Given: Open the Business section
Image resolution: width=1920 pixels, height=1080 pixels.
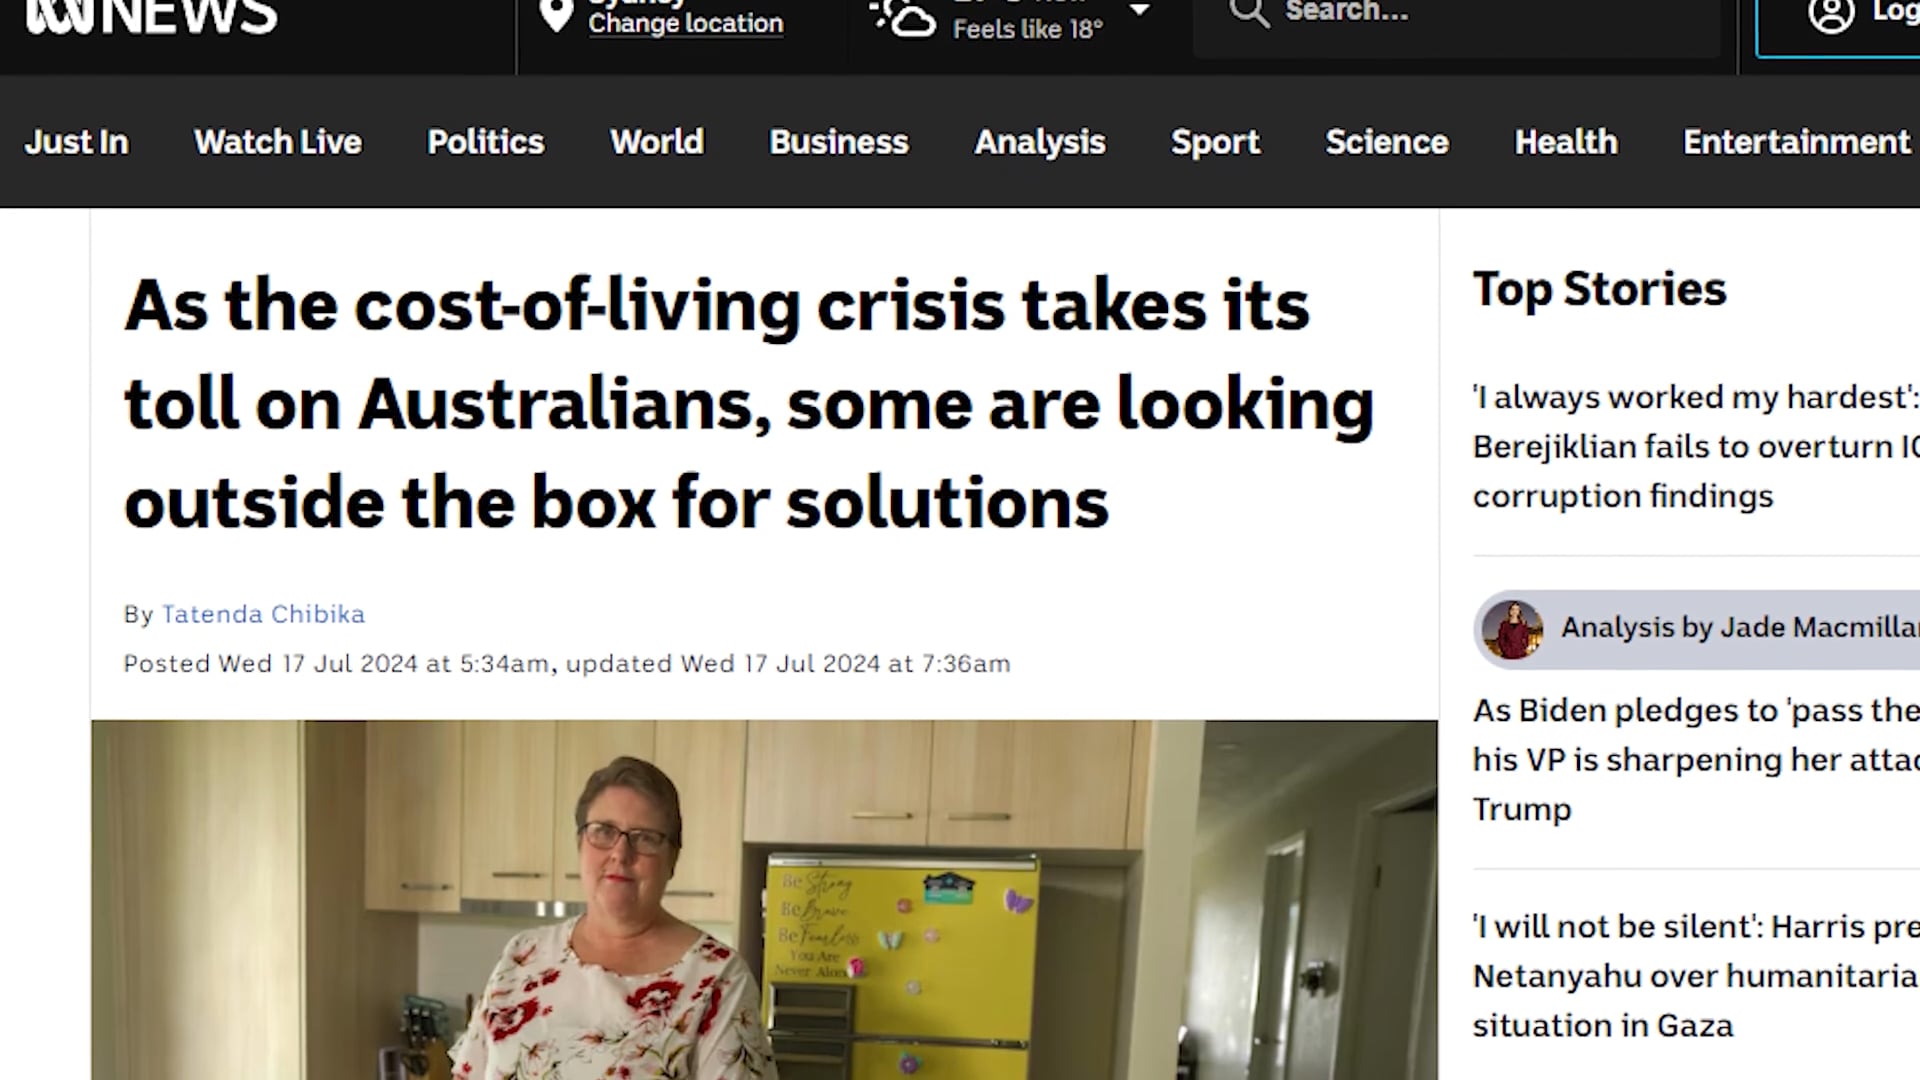Looking at the screenshot, I should pyautogui.click(x=839, y=142).
